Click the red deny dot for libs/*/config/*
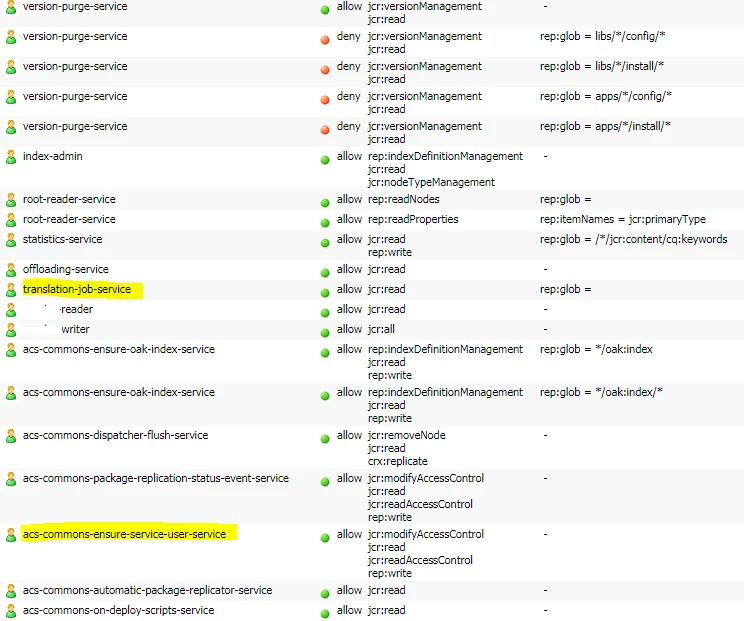This screenshot has height=621, width=744. click(325, 40)
